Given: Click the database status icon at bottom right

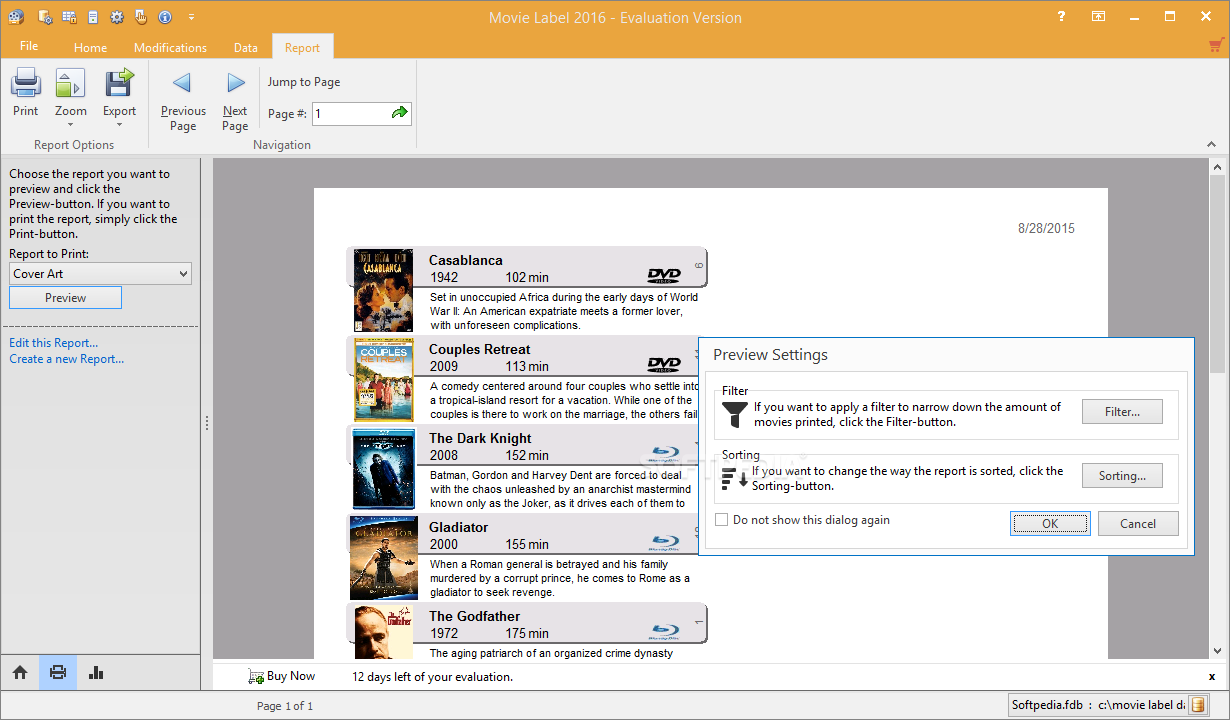Looking at the screenshot, I should pos(1197,705).
